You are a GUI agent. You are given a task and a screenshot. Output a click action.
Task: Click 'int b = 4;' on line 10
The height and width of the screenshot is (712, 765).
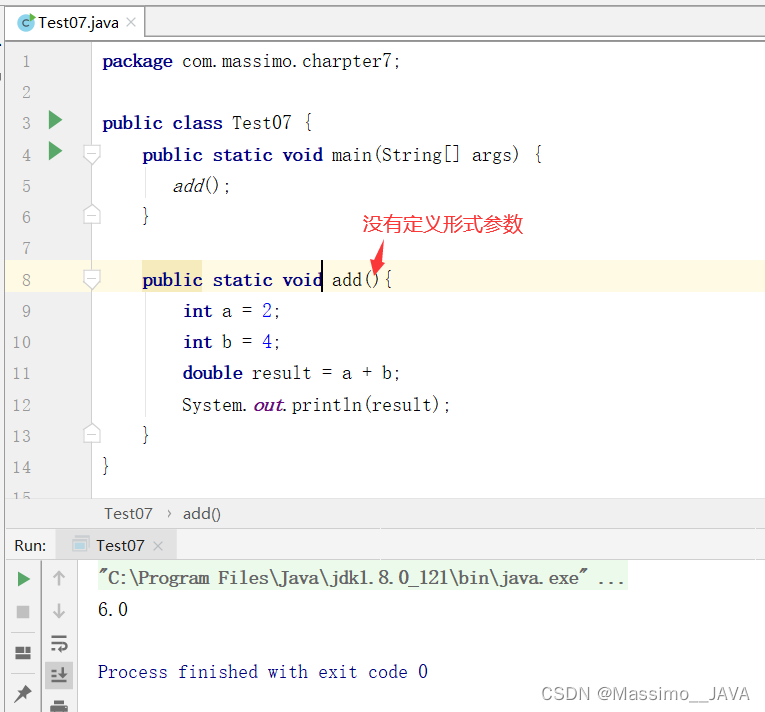point(231,342)
